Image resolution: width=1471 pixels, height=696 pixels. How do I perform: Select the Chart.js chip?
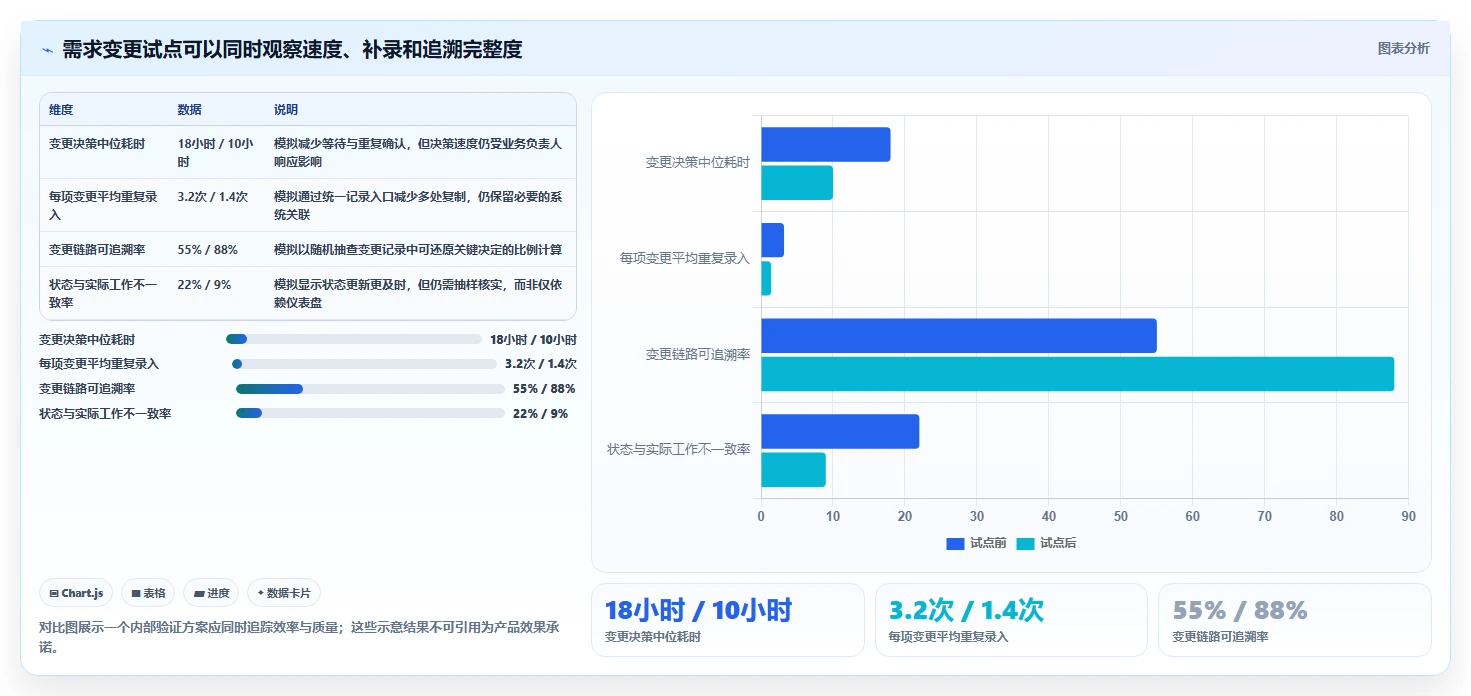[x=77, y=593]
